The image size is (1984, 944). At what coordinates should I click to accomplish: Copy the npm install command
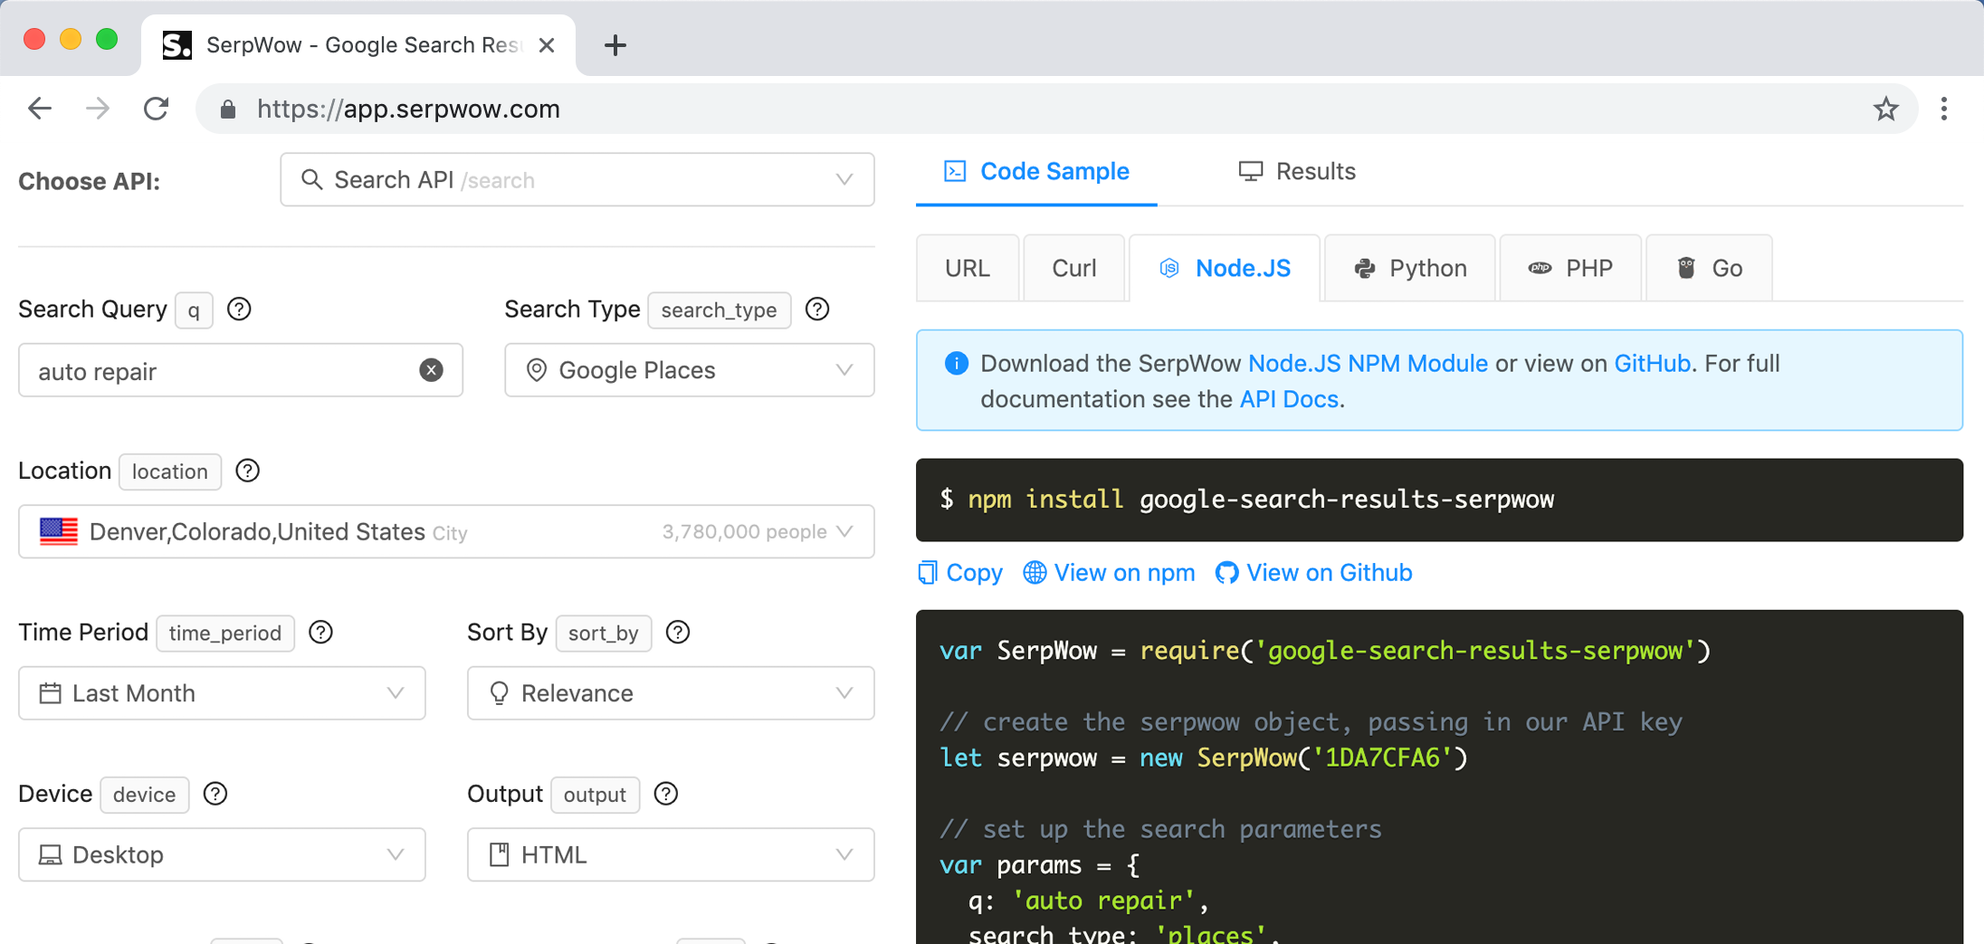(960, 573)
